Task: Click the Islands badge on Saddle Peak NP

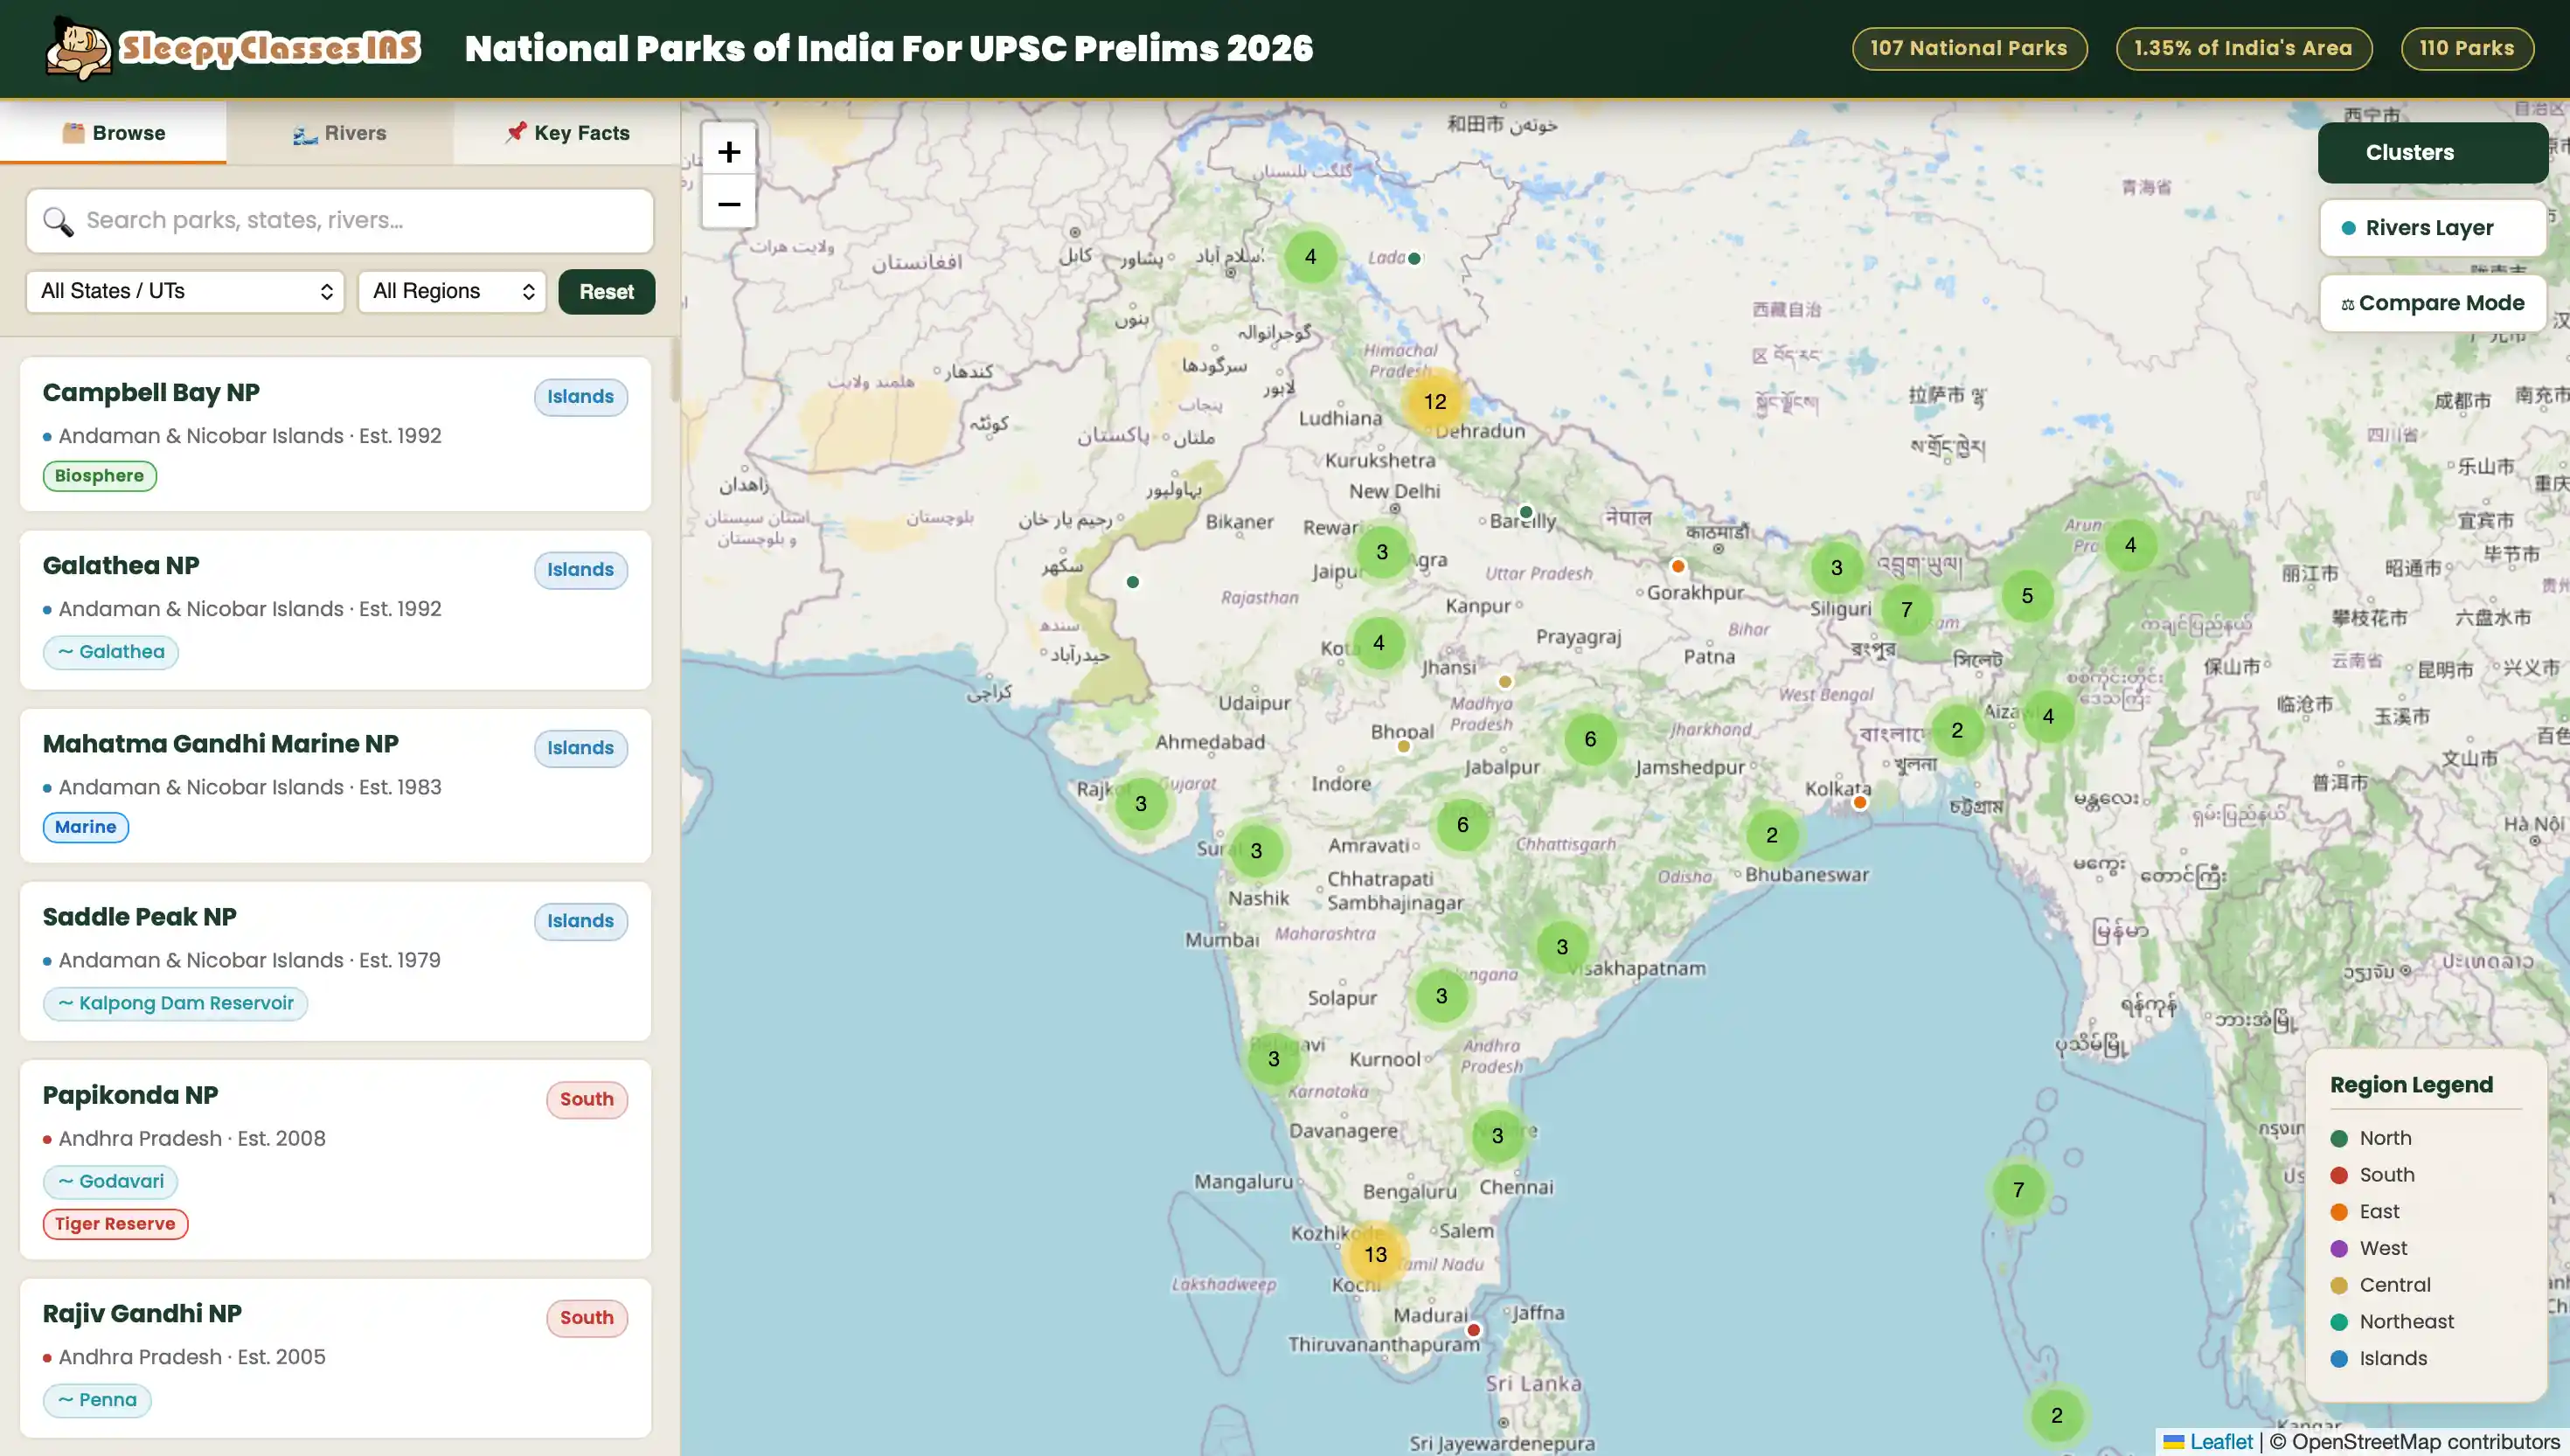Action: (580, 921)
